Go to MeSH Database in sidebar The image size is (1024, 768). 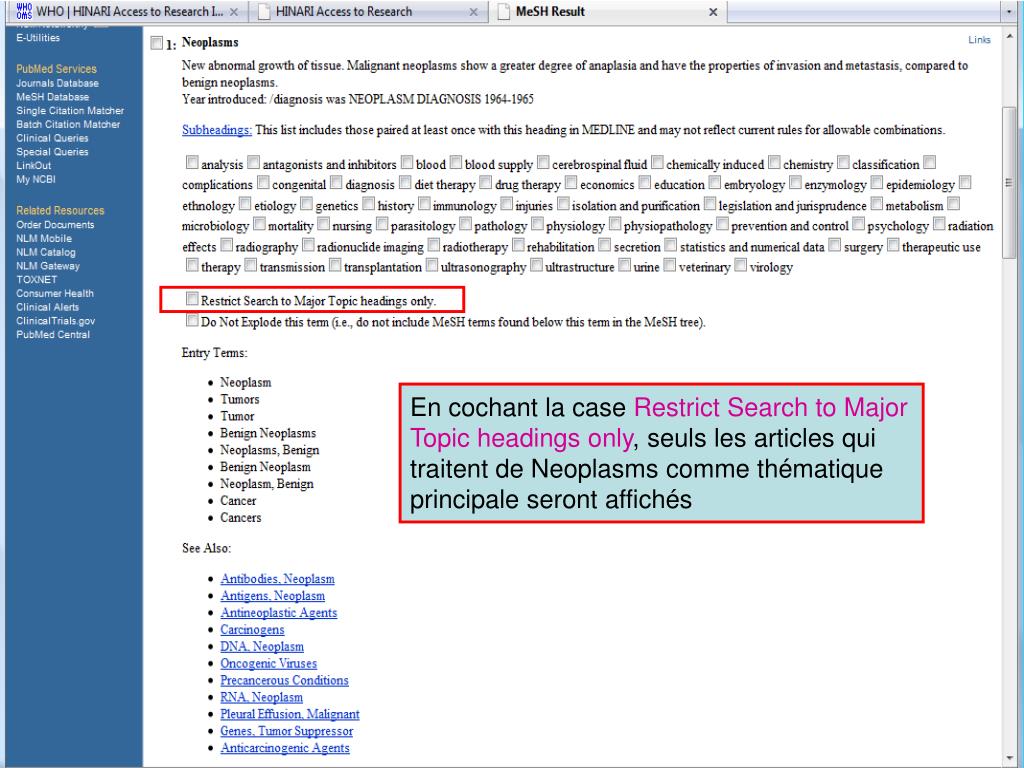tap(52, 97)
